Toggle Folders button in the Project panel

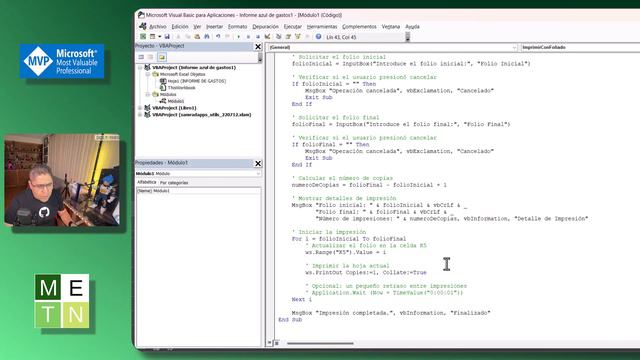click(162, 57)
